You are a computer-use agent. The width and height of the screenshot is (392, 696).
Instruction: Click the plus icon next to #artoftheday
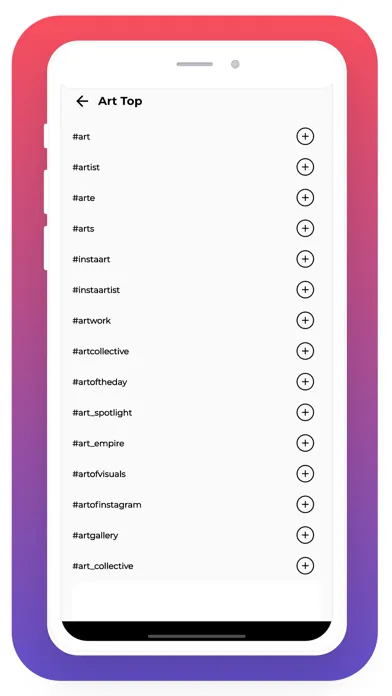(305, 382)
